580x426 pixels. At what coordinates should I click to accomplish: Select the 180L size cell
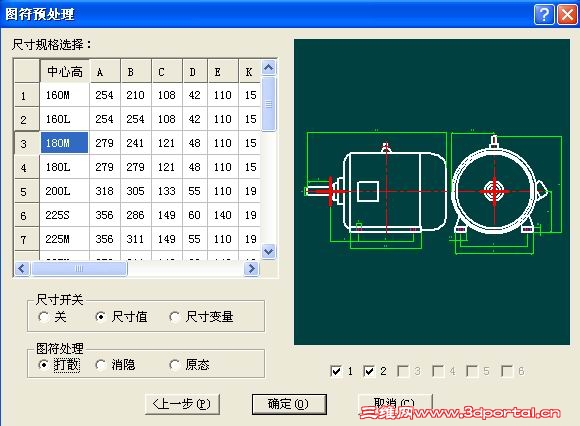[x=65, y=167]
